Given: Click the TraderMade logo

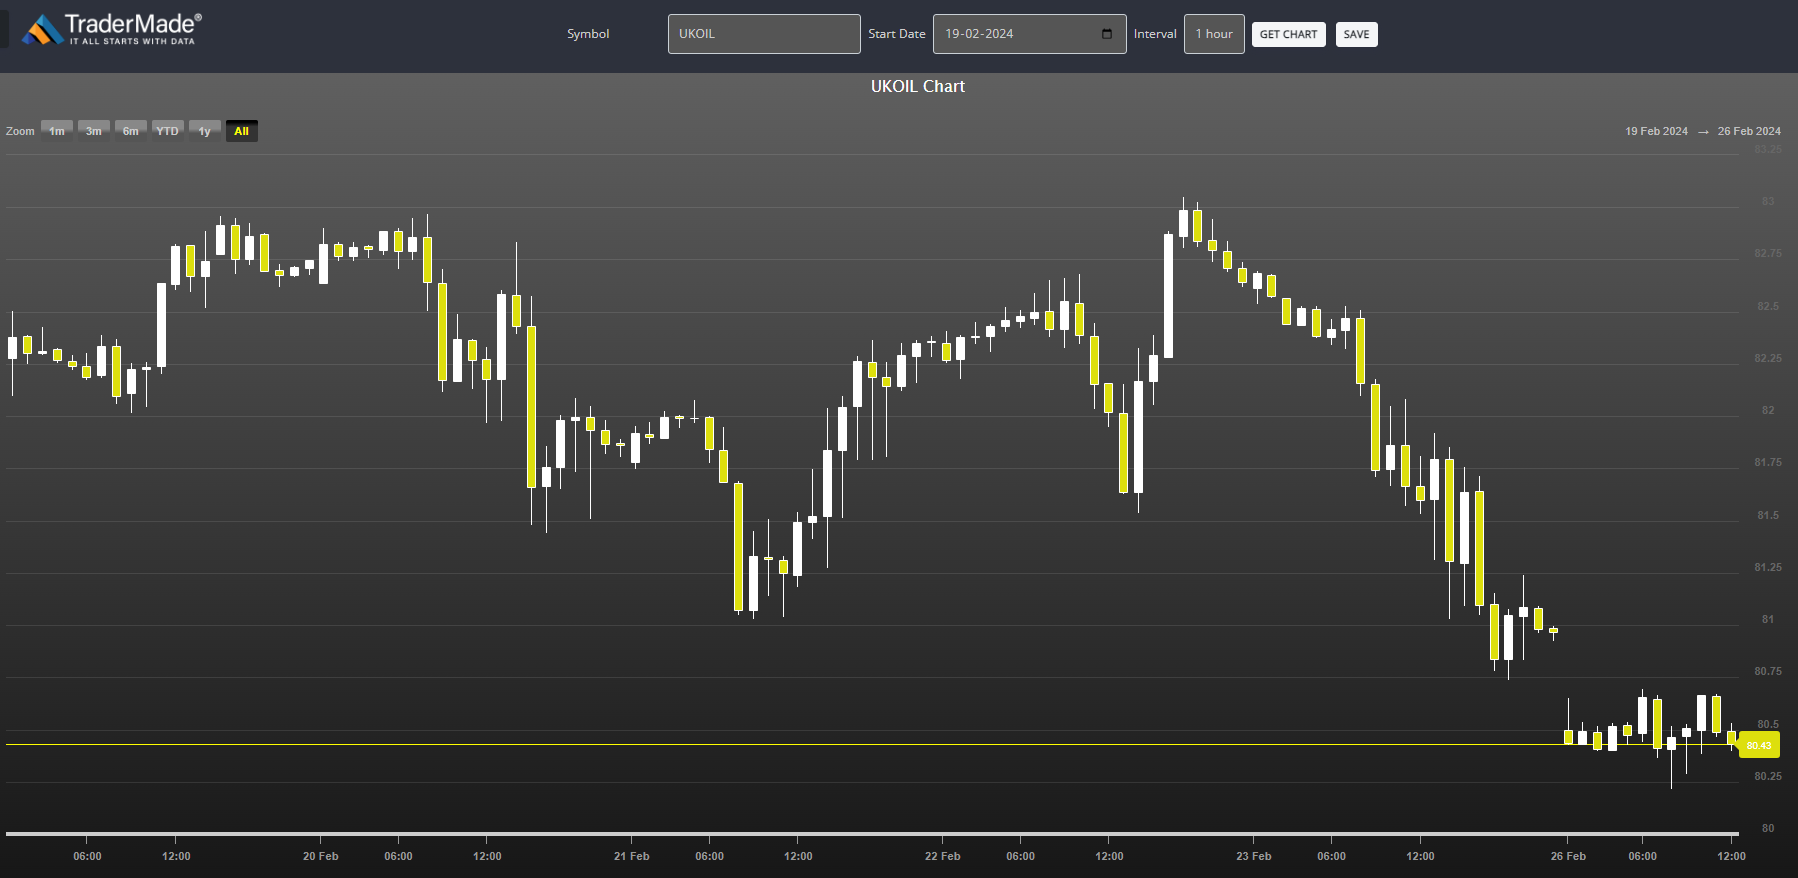Looking at the screenshot, I should [112, 29].
